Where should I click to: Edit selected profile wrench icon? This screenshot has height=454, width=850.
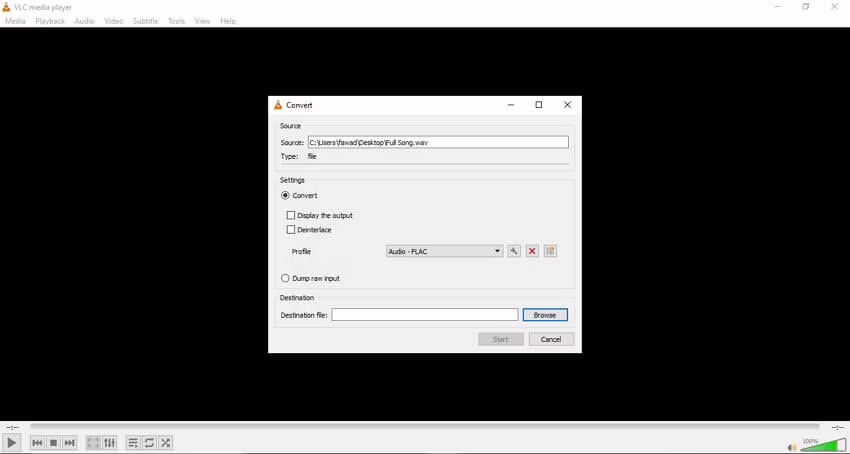tap(514, 251)
